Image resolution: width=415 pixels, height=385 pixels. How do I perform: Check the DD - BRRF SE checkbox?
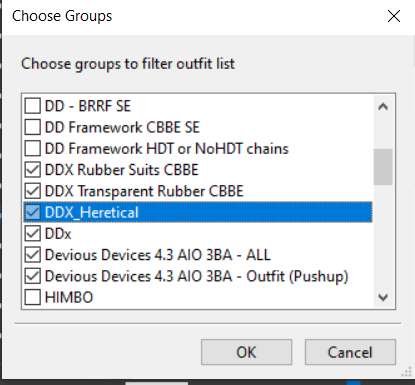tap(33, 106)
